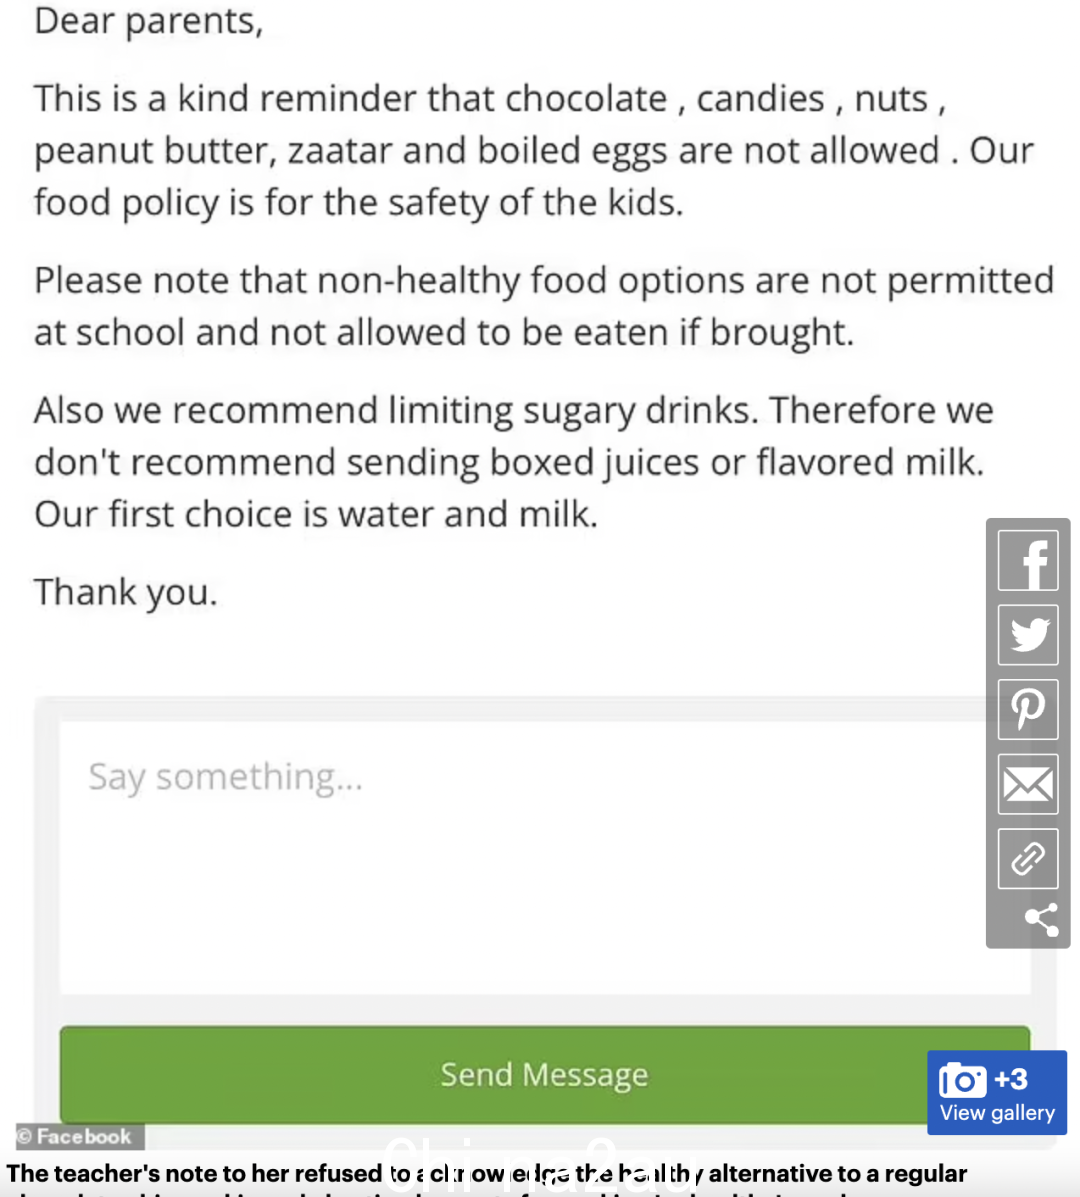Click the Send Message green button
Image resolution: width=1080 pixels, height=1197 pixels.
tap(545, 1074)
